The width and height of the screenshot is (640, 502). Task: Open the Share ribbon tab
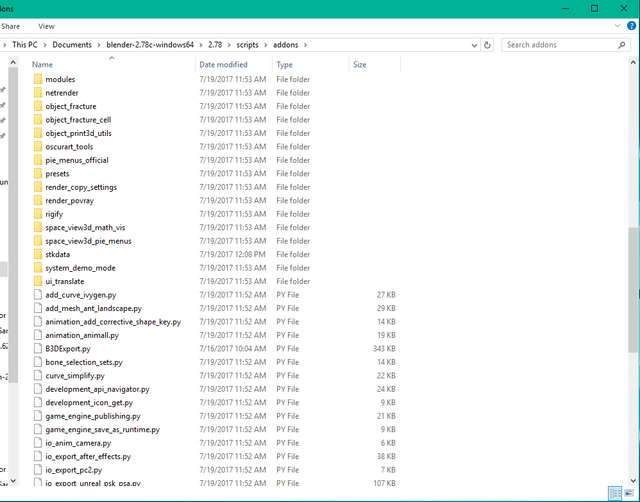(x=10, y=26)
